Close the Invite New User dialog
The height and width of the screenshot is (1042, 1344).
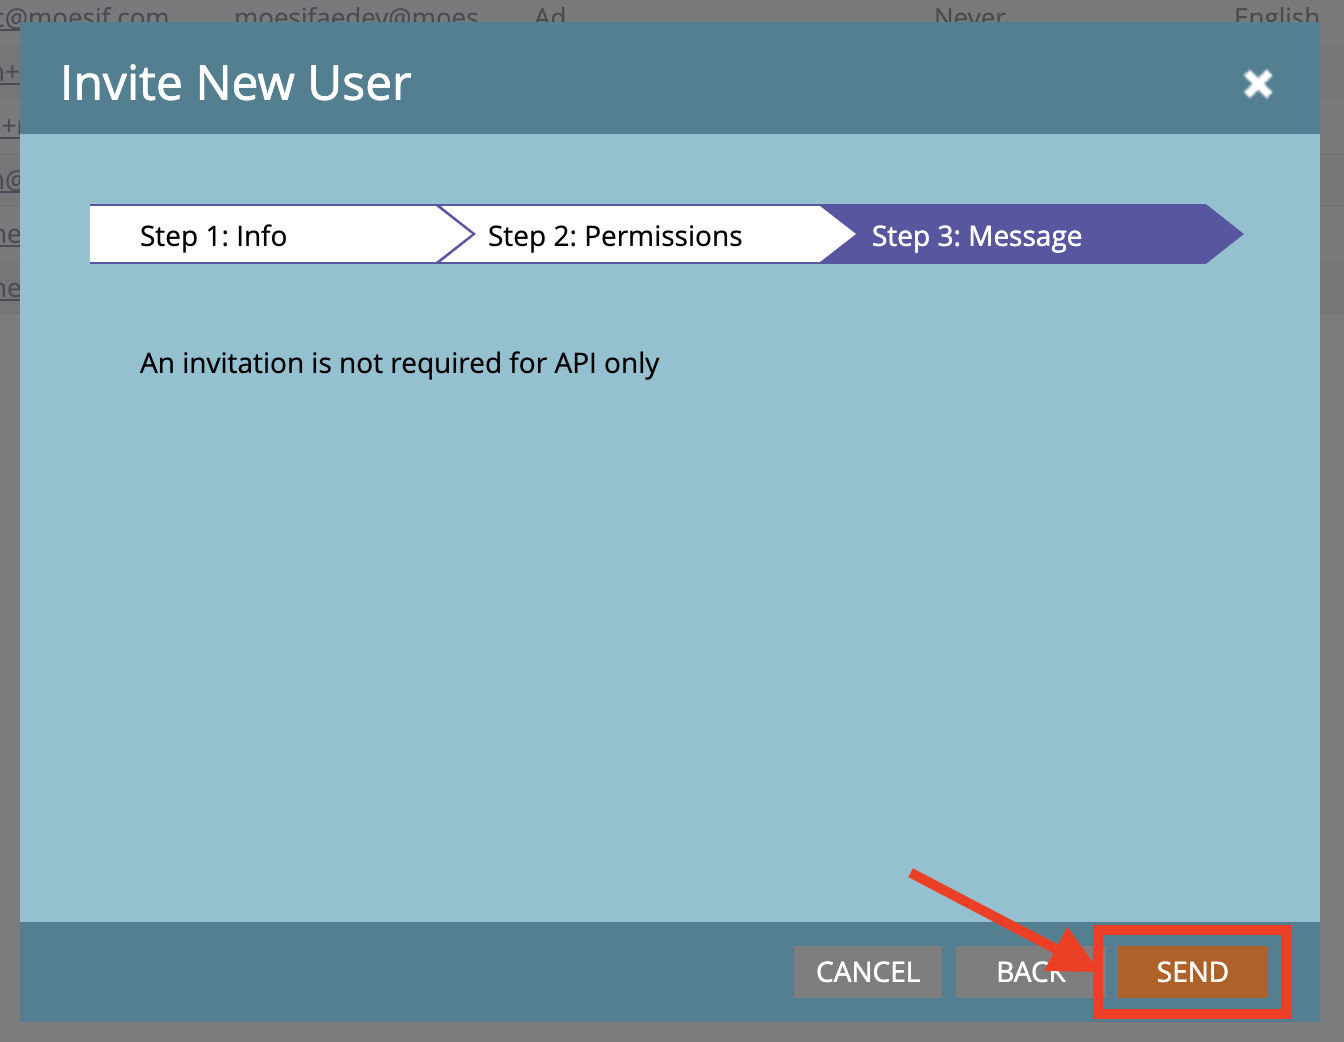(x=1257, y=83)
